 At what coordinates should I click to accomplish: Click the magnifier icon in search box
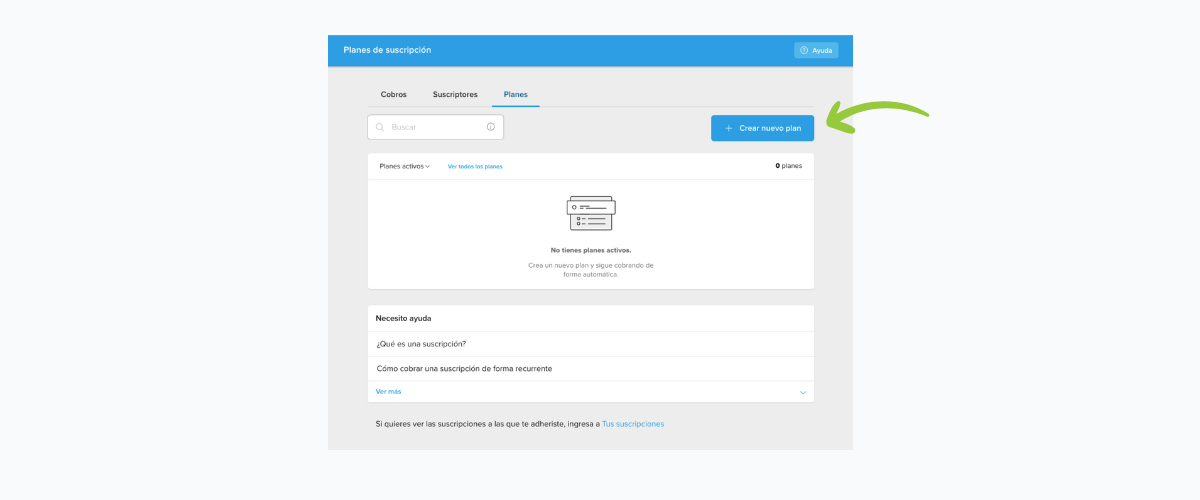click(380, 127)
